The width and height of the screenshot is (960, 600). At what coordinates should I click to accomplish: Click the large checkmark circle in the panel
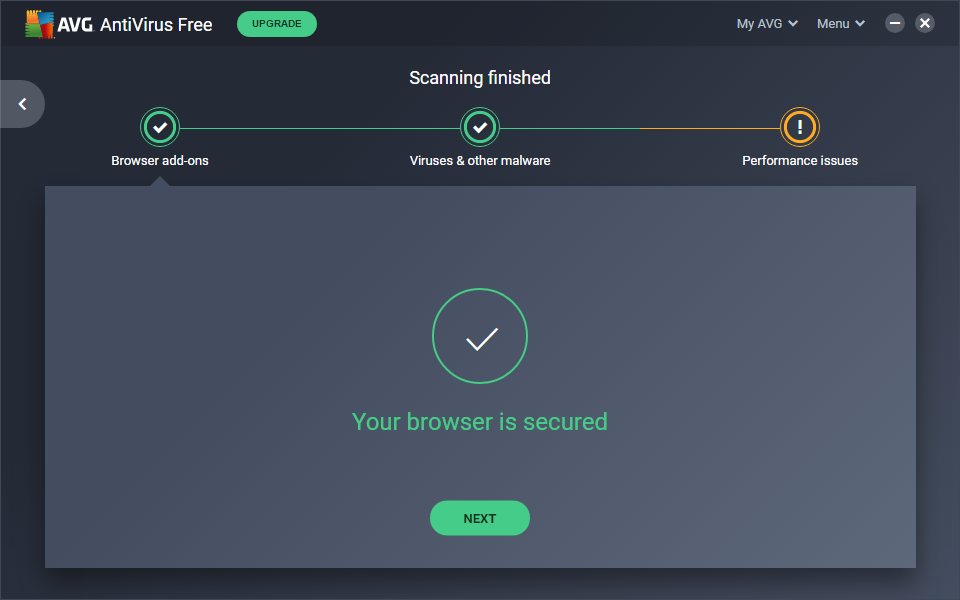tap(480, 338)
